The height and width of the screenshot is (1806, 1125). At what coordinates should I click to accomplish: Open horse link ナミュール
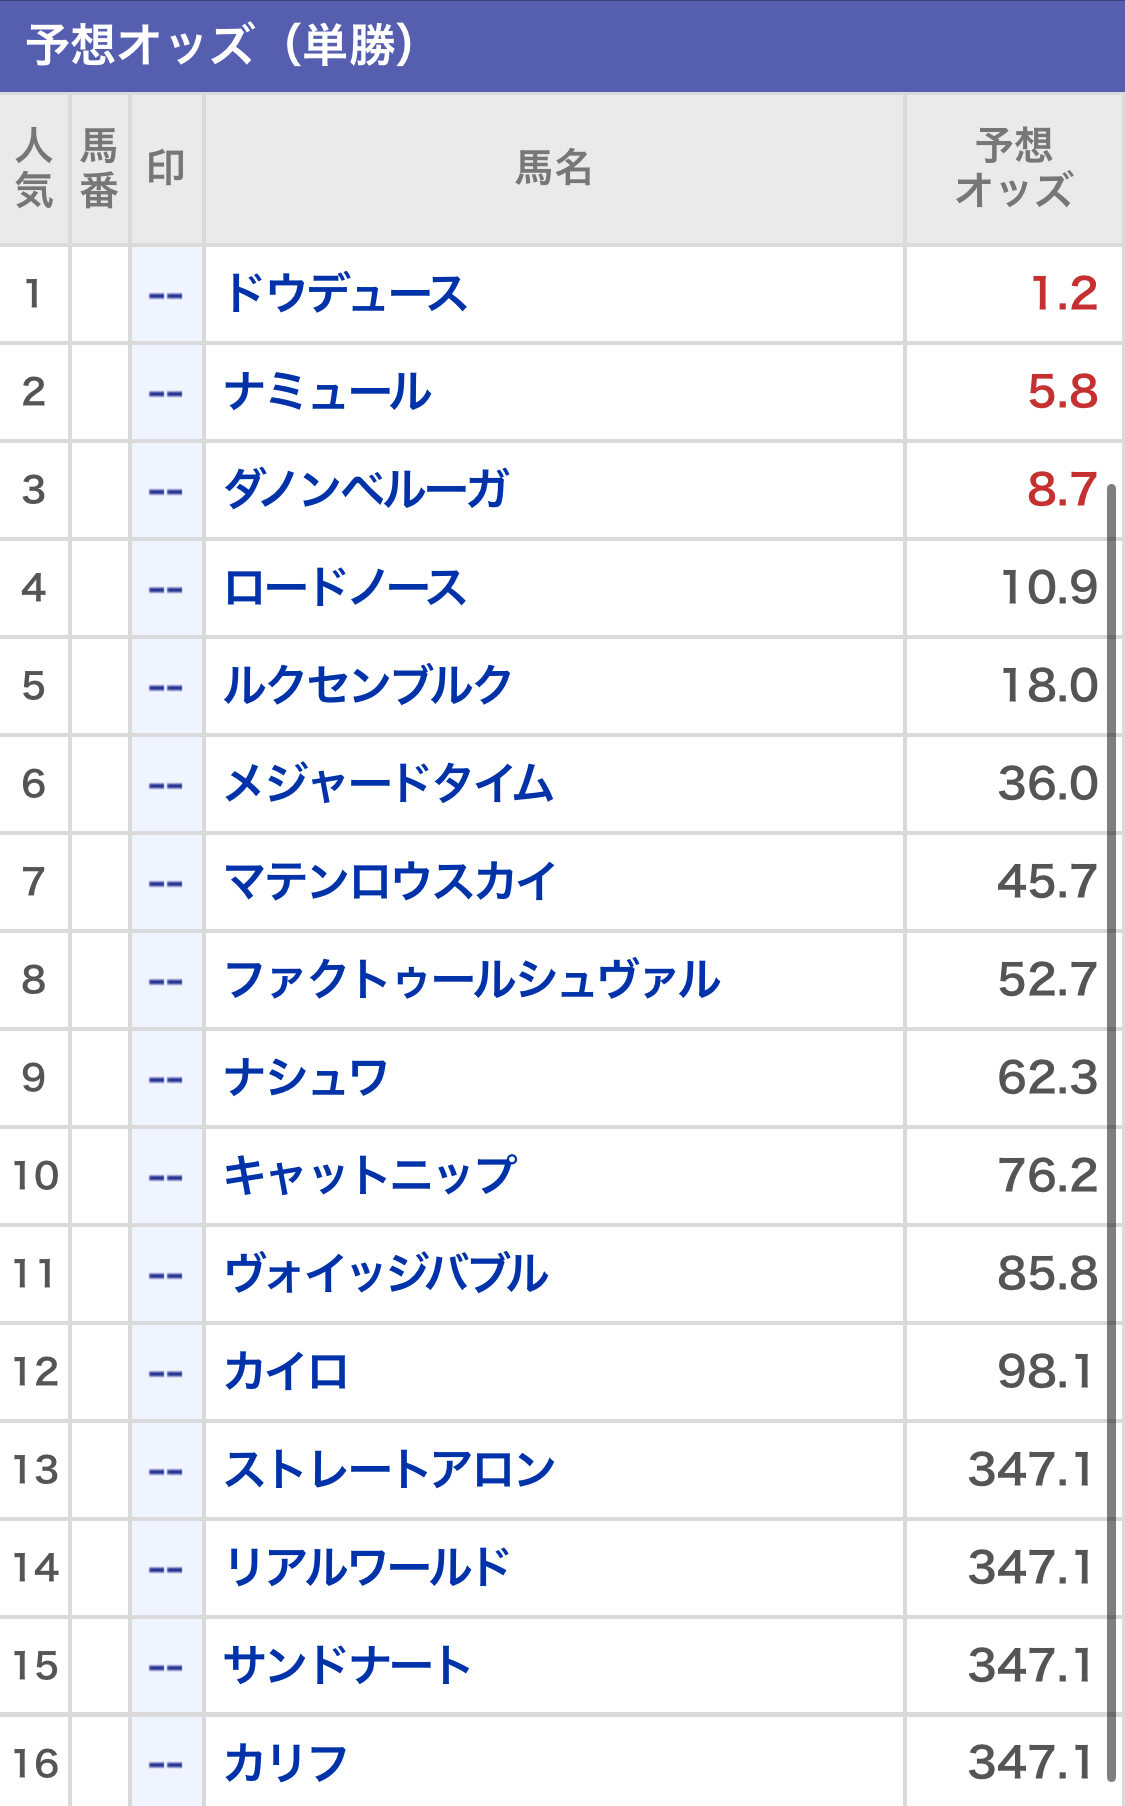328,392
